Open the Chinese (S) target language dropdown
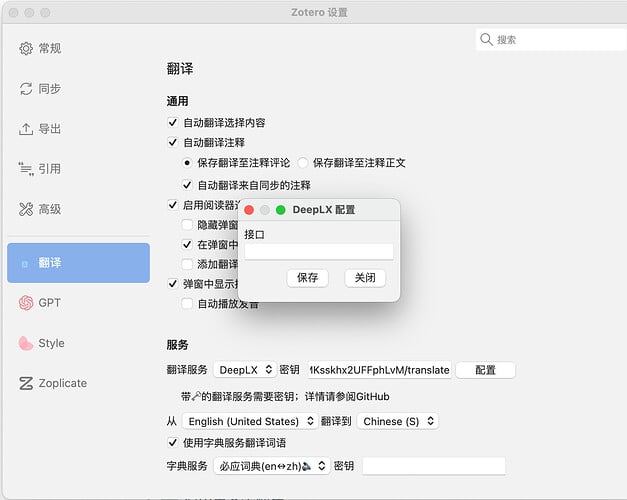This screenshot has width=627, height=500. pyautogui.click(x=397, y=421)
